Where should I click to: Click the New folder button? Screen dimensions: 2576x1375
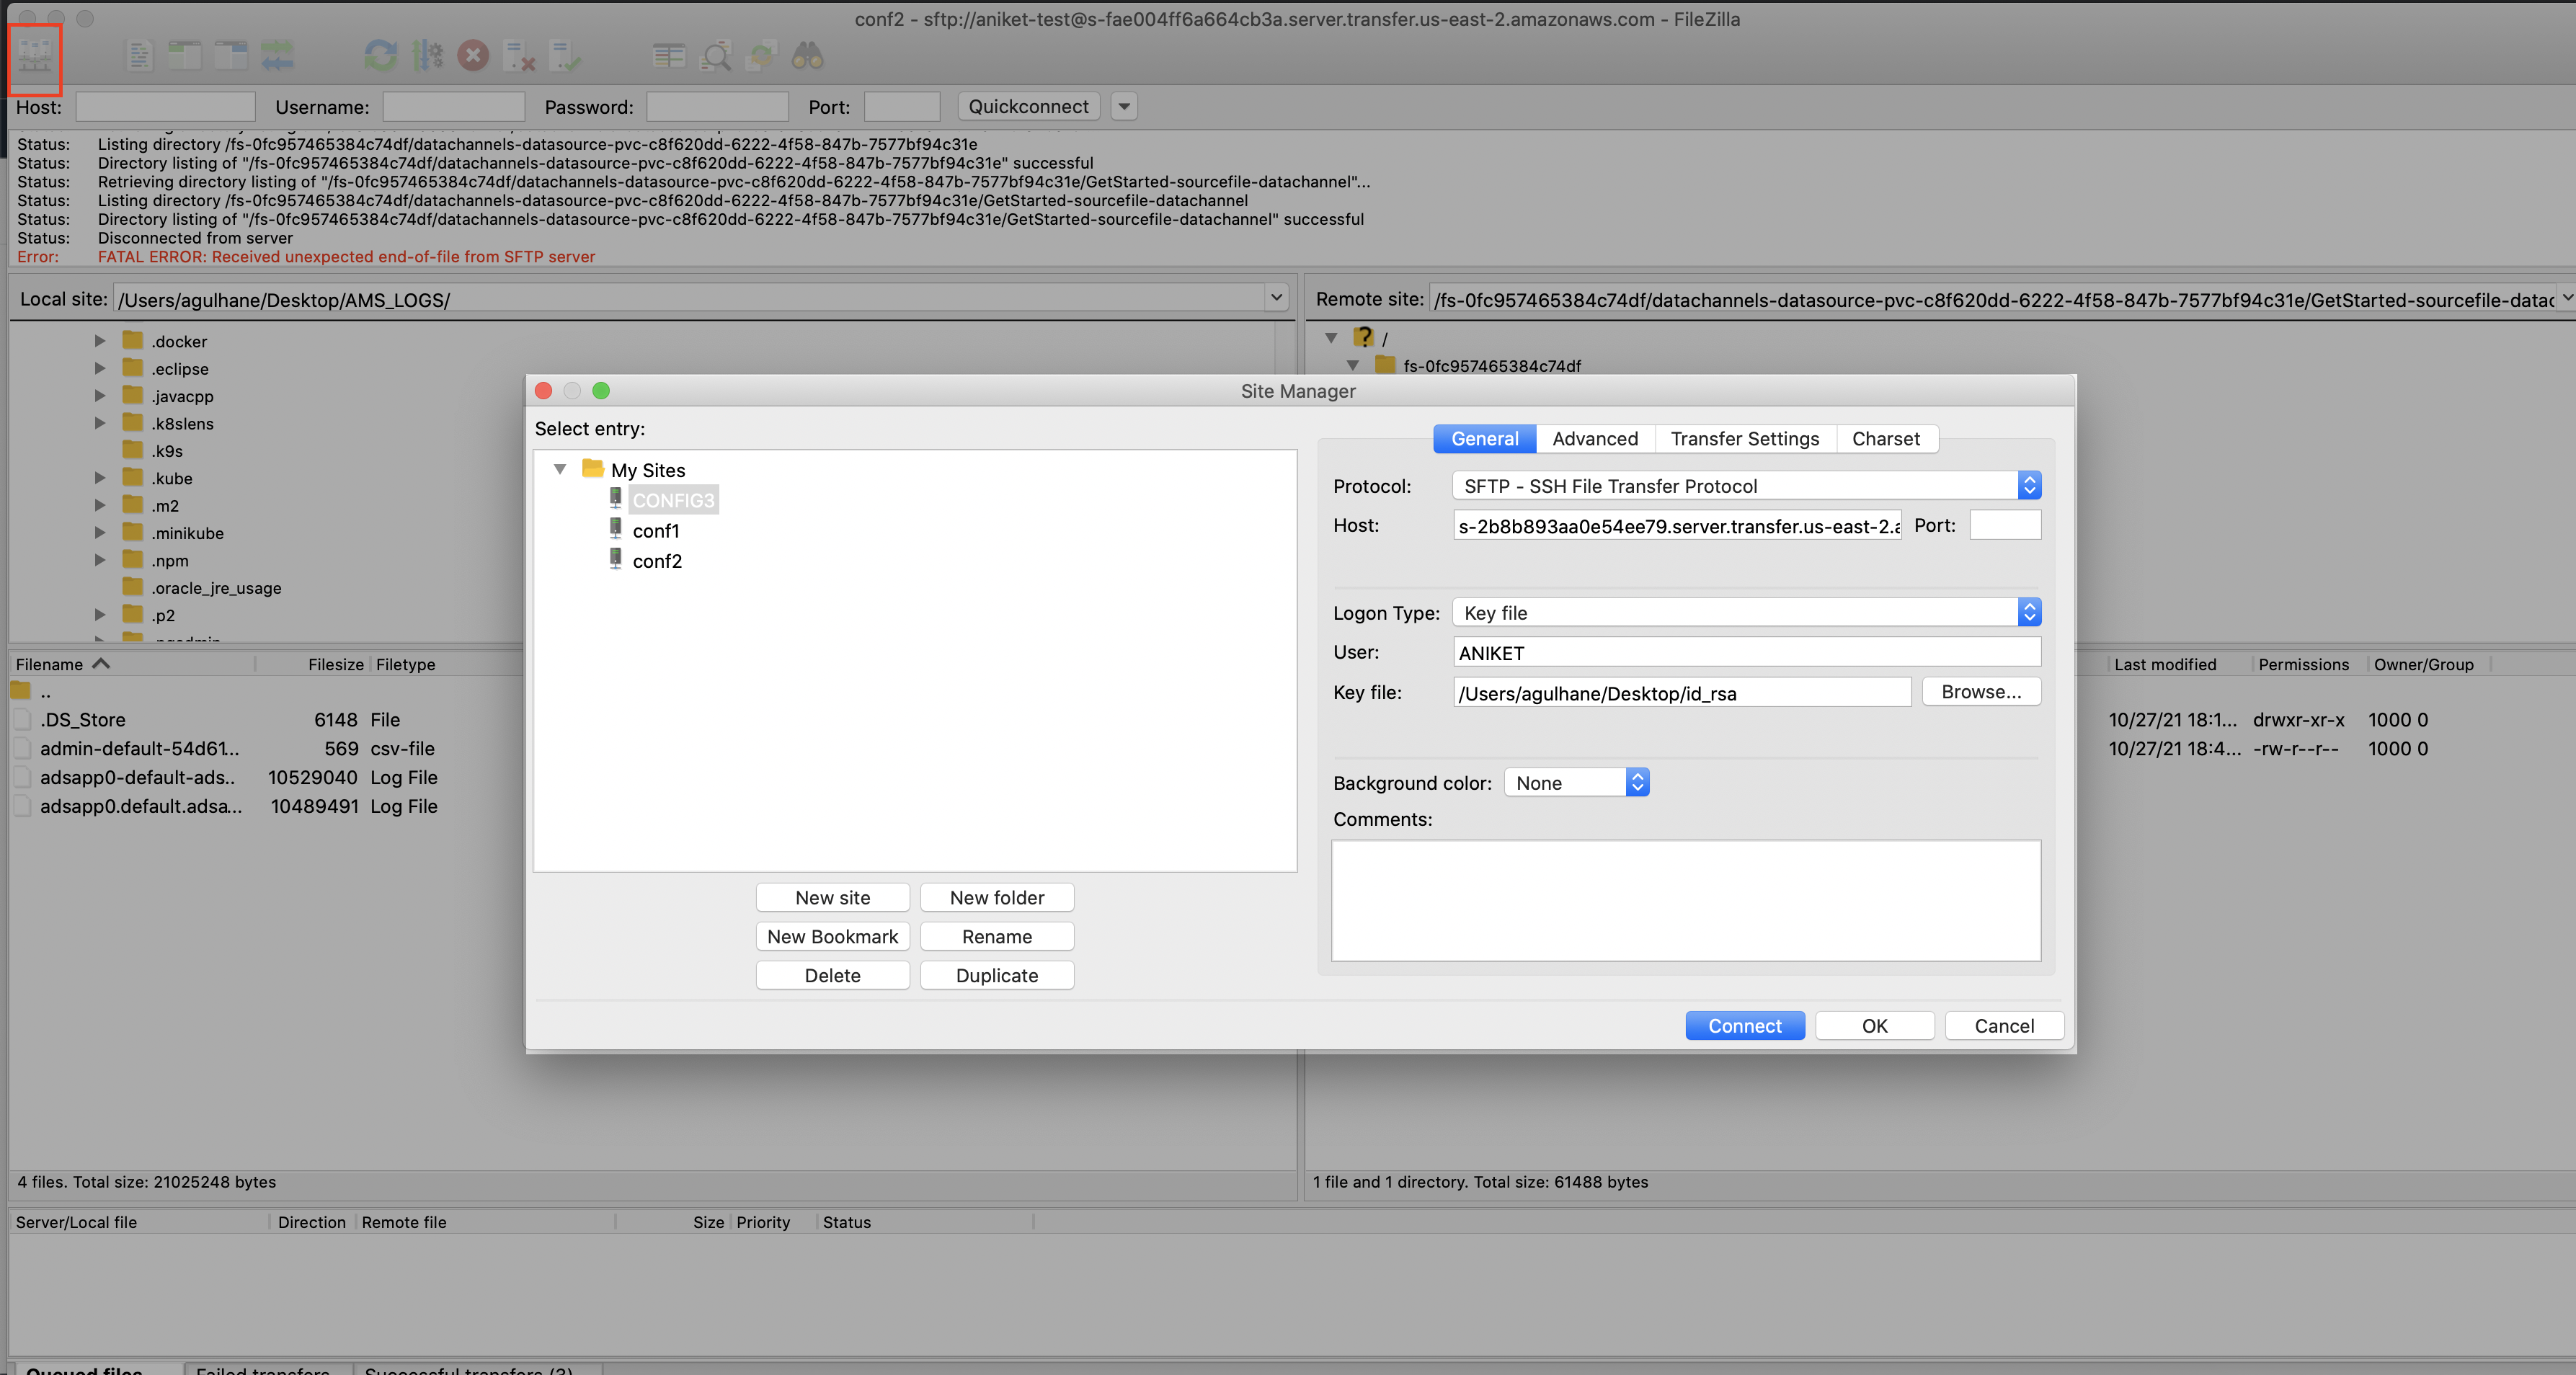[x=997, y=897]
